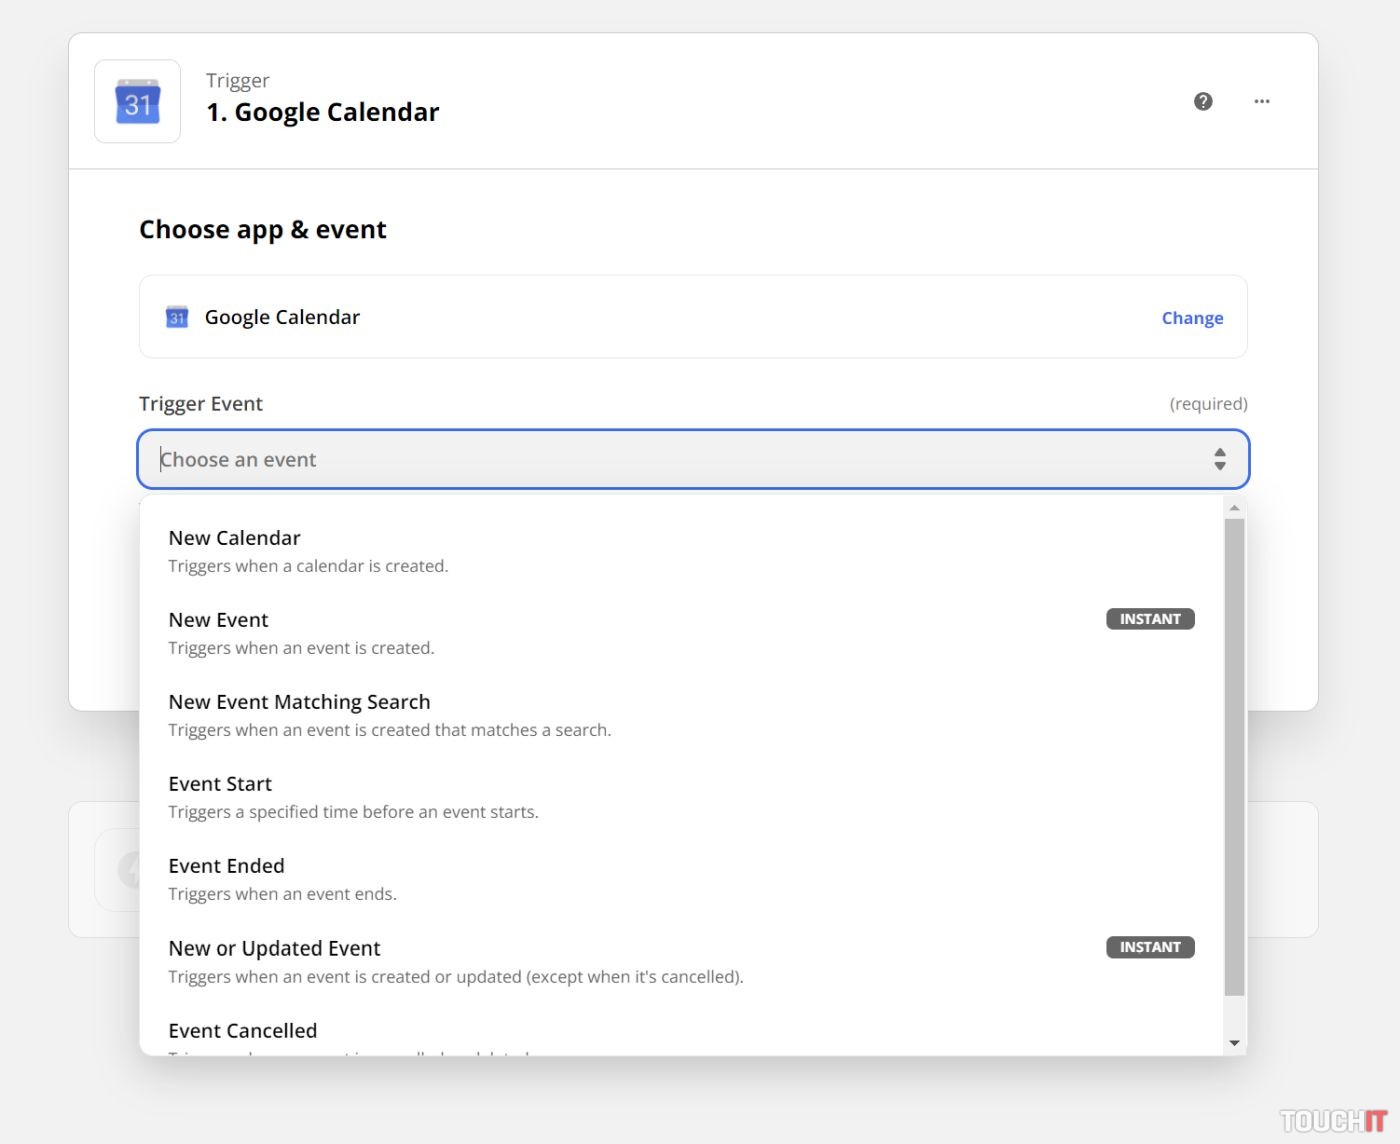
Task: Select New or Updated Event option
Action: [x=274, y=948]
